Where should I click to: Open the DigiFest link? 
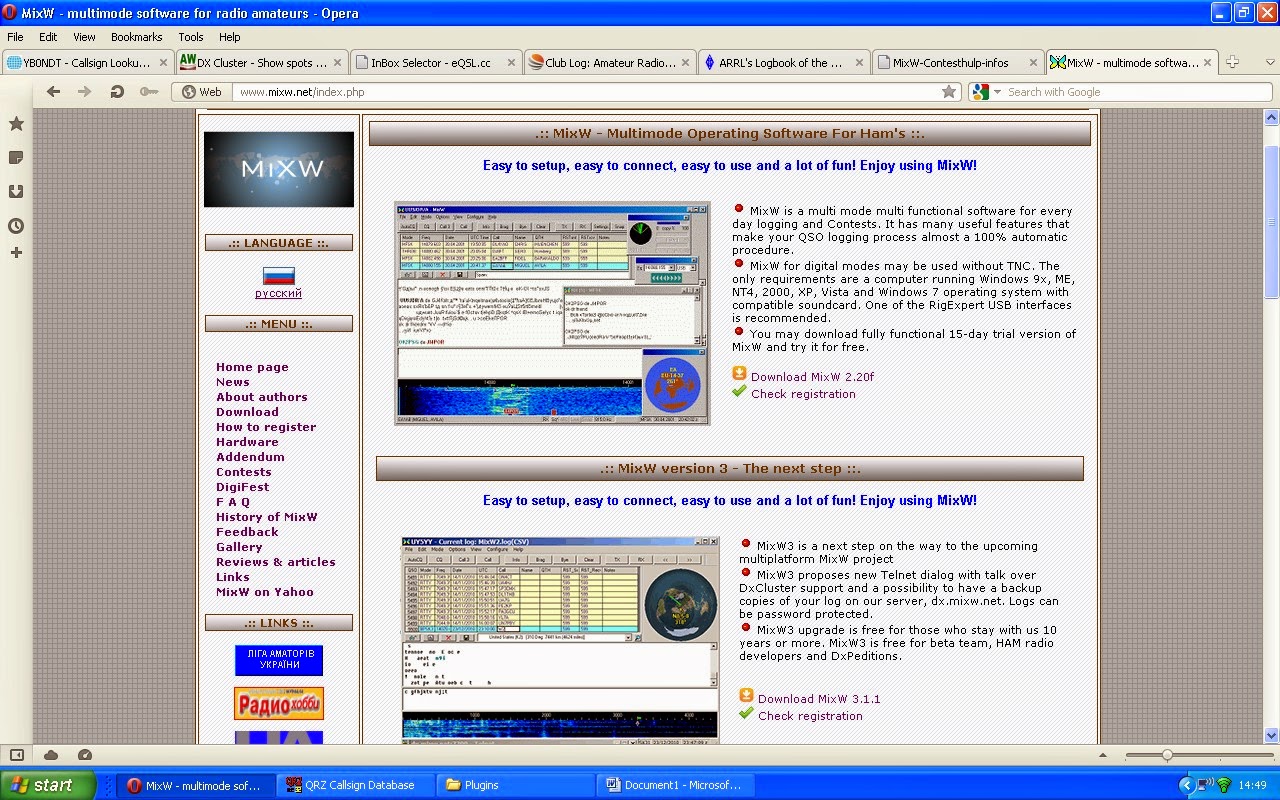tap(243, 487)
